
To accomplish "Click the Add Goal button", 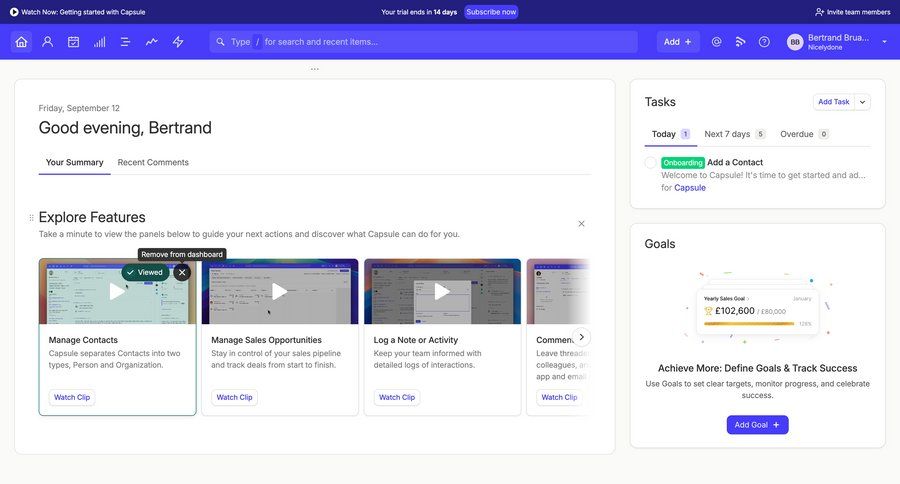I will tap(757, 425).
